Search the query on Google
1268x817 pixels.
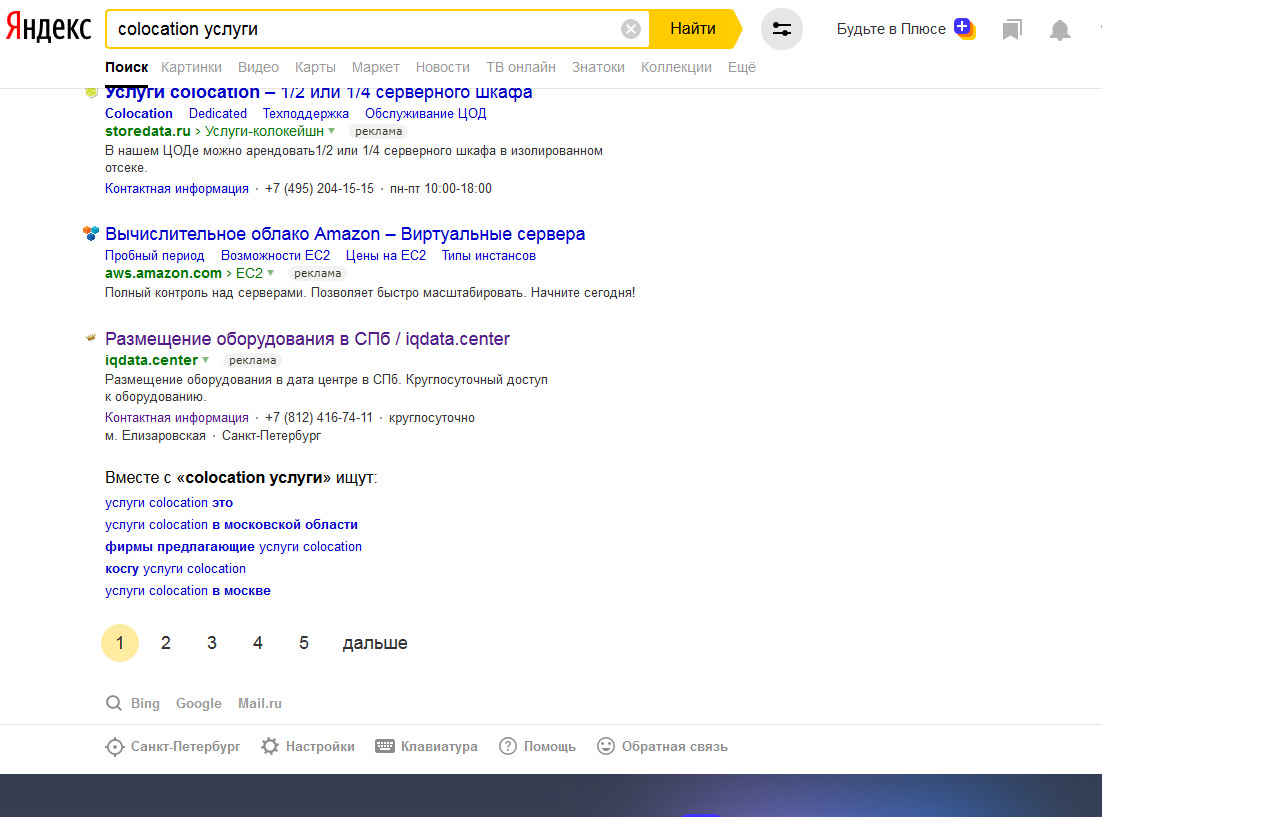[x=199, y=703]
